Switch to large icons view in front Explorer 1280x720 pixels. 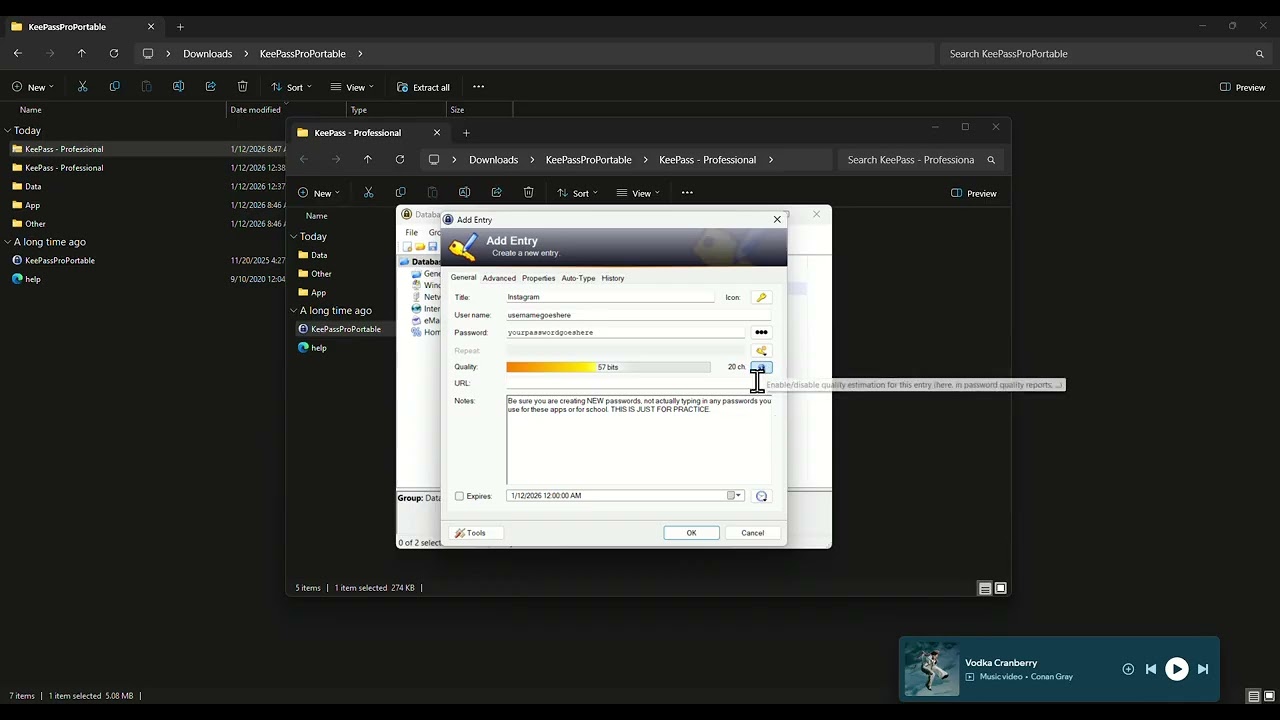pyautogui.click(x=1001, y=588)
